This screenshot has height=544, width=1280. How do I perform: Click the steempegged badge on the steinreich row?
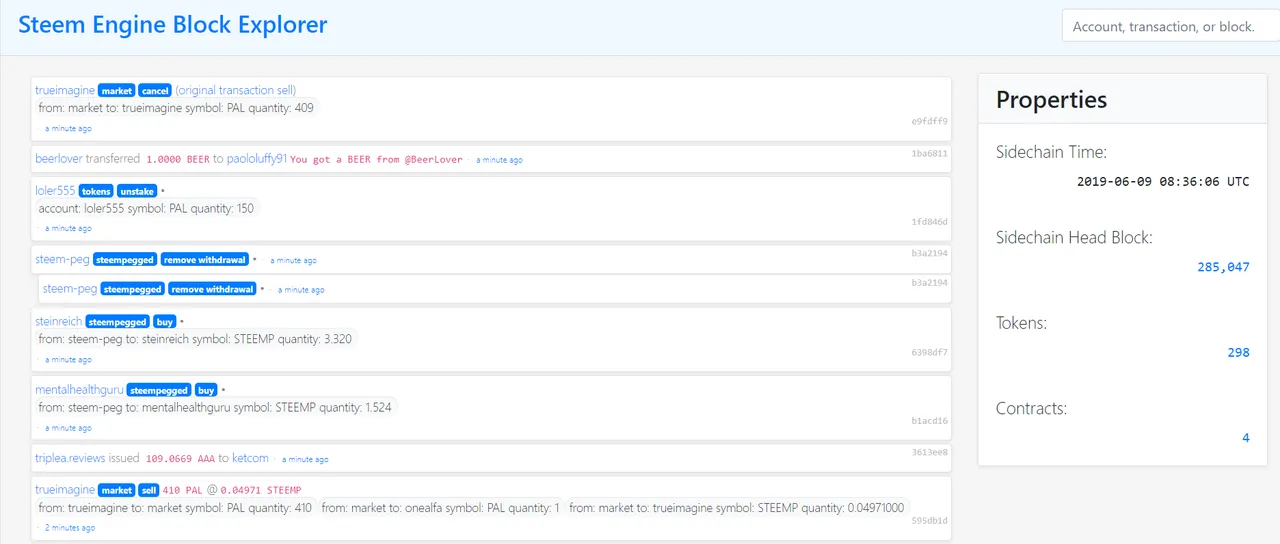point(117,322)
